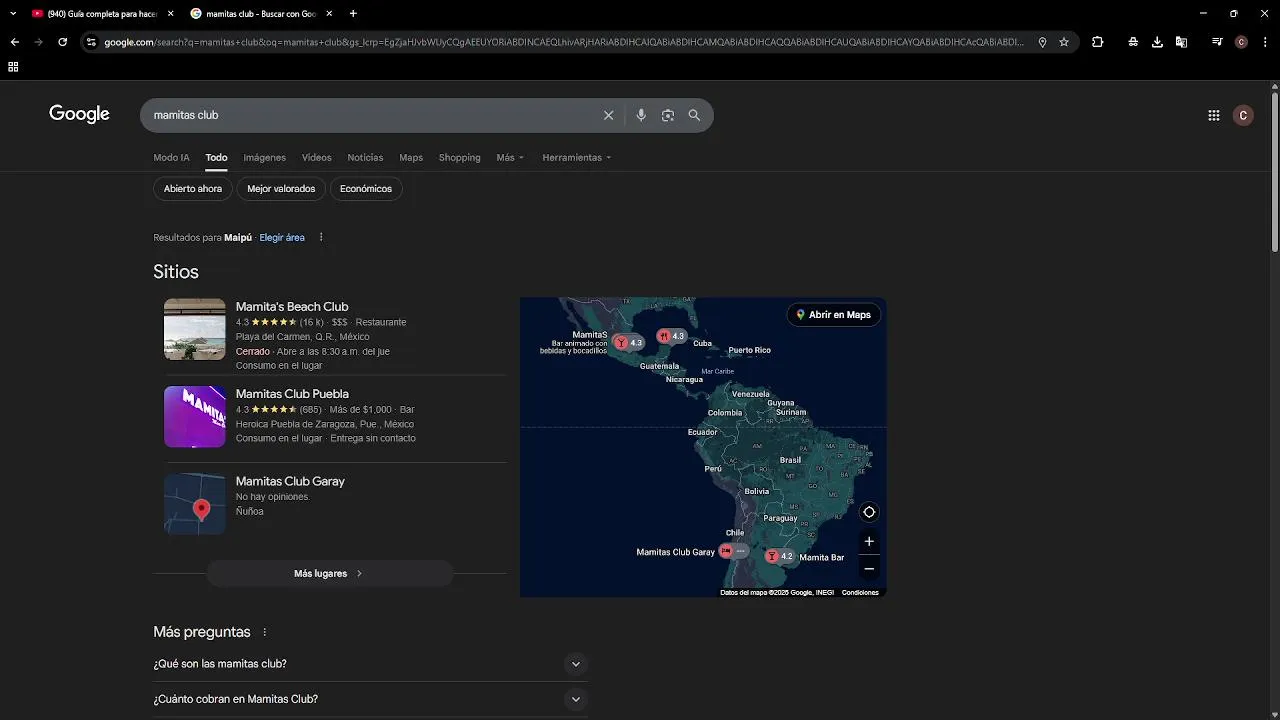The image size is (1280, 720).
Task: Open the Google account avatar
Action: [x=1243, y=115]
